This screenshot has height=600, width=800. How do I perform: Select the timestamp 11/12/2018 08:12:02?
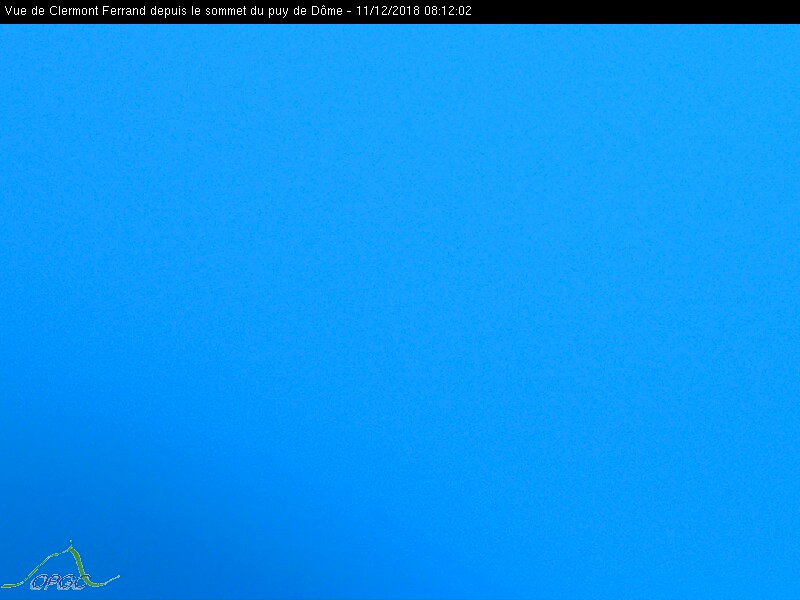(414, 11)
